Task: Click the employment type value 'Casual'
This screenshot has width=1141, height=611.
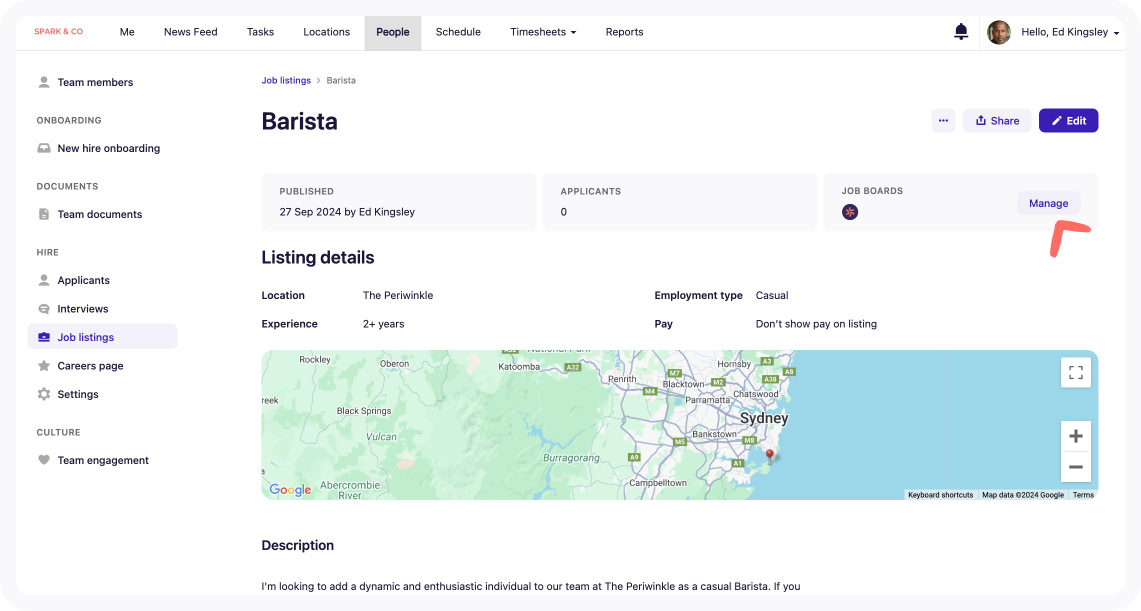Action: coord(772,295)
